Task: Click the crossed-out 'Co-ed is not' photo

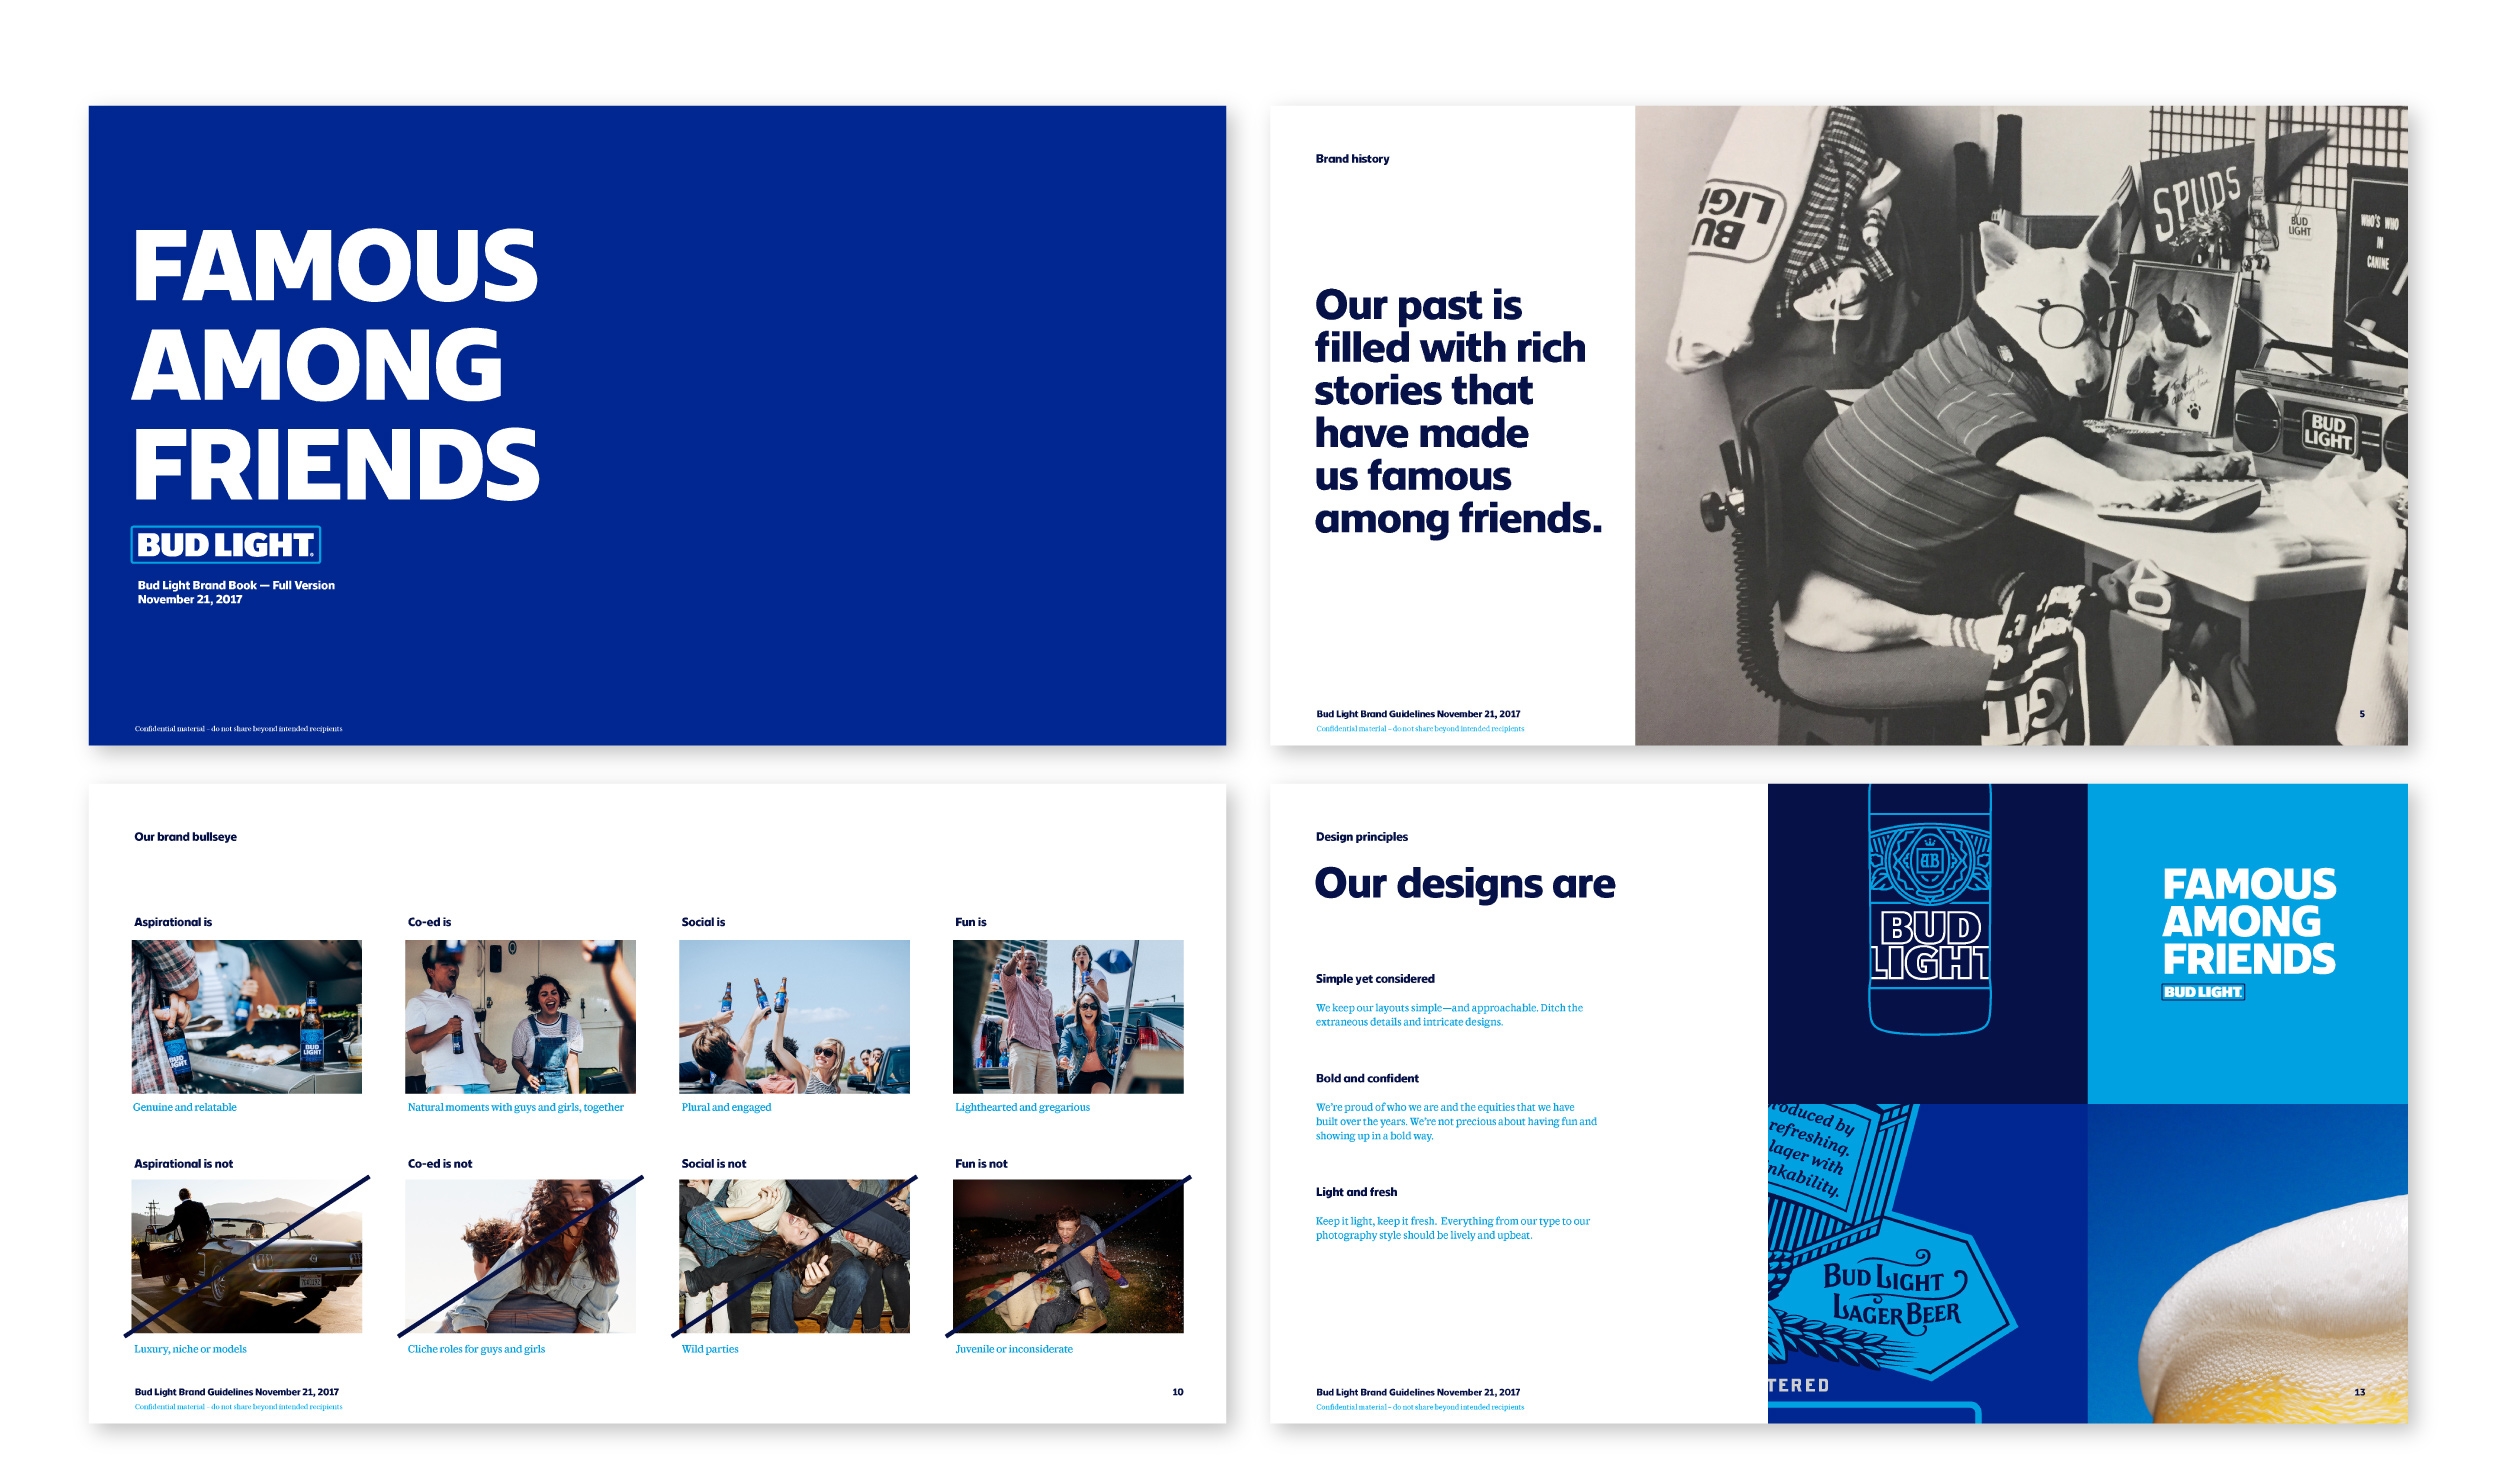Action: [520, 1256]
